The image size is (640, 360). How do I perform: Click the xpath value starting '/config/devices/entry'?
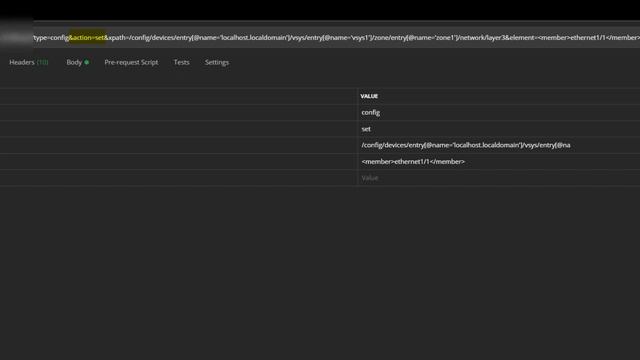coord(499,145)
